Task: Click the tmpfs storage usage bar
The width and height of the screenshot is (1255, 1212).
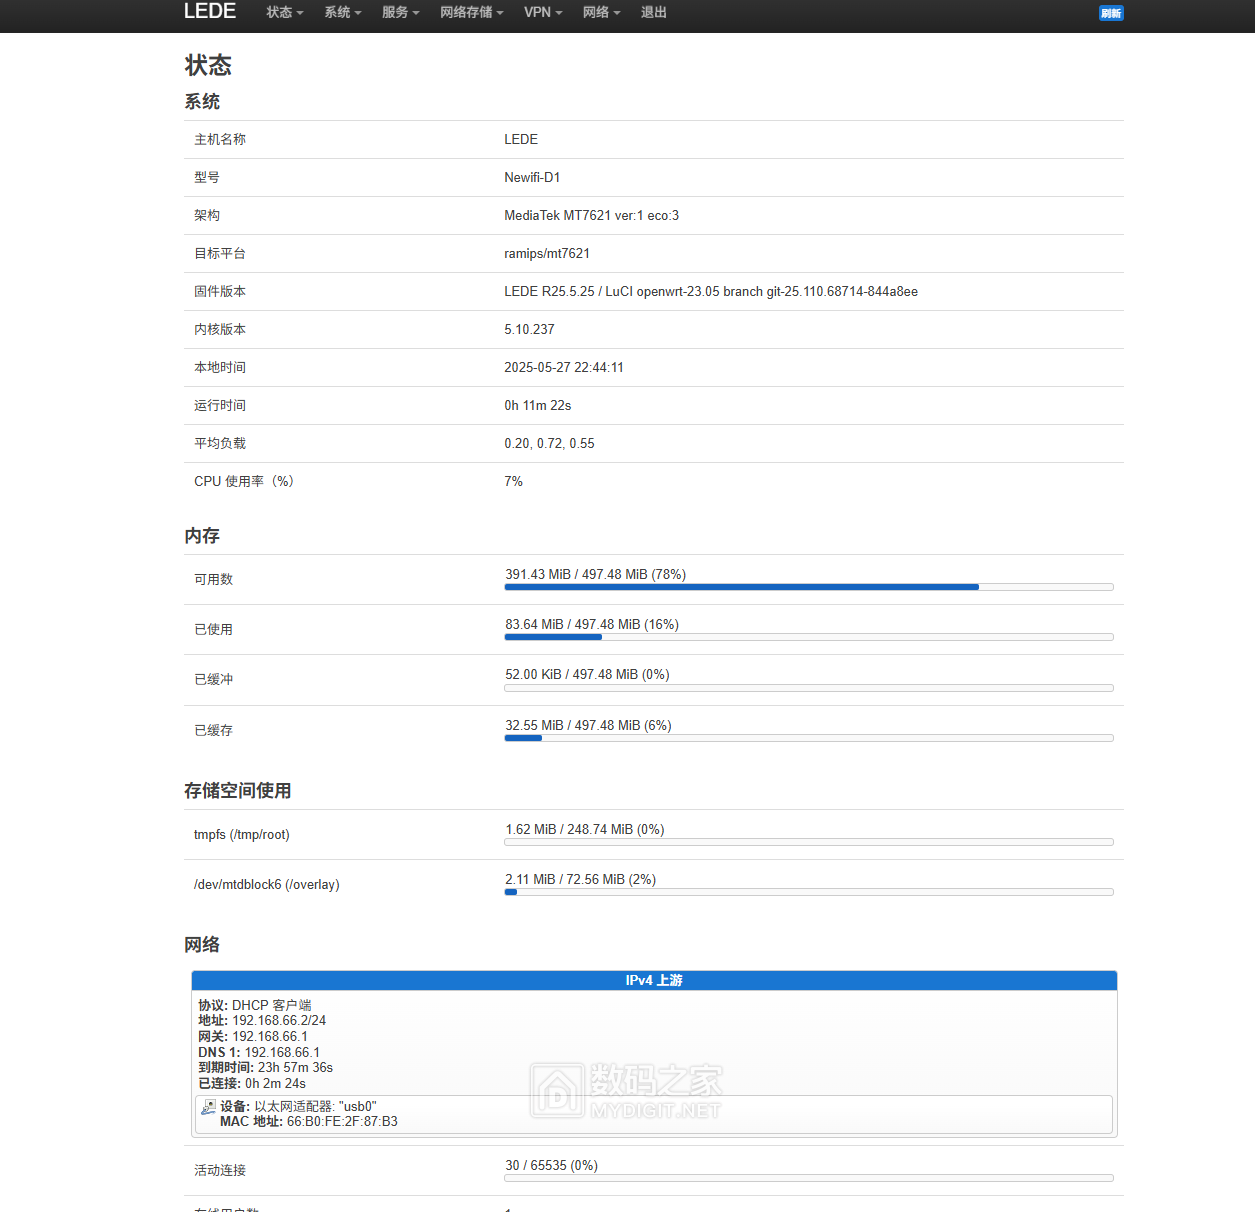Action: (809, 842)
